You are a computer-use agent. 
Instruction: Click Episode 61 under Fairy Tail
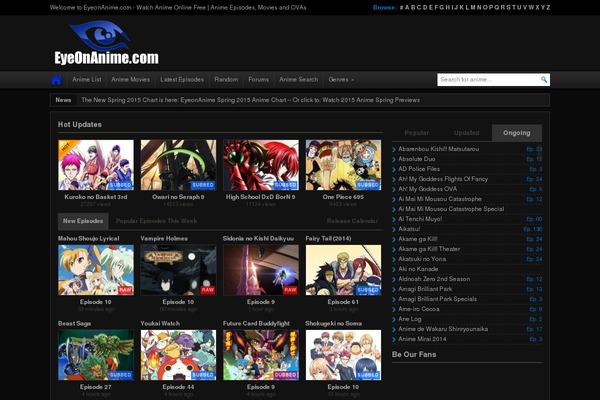point(343,302)
